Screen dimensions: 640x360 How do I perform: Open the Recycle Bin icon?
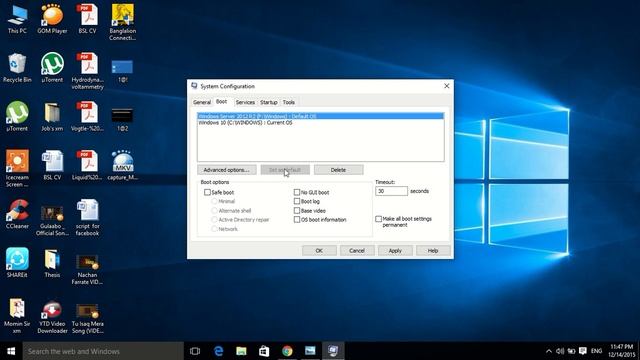point(17,68)
